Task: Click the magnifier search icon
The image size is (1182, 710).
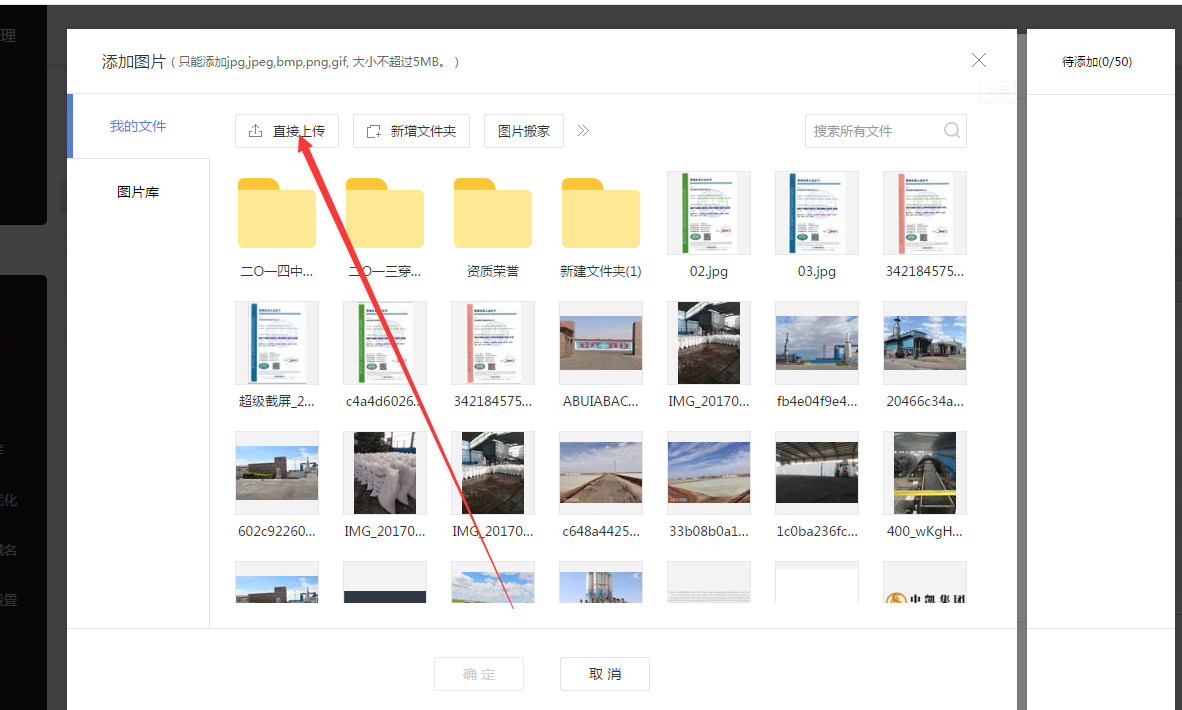Action: 951,131
